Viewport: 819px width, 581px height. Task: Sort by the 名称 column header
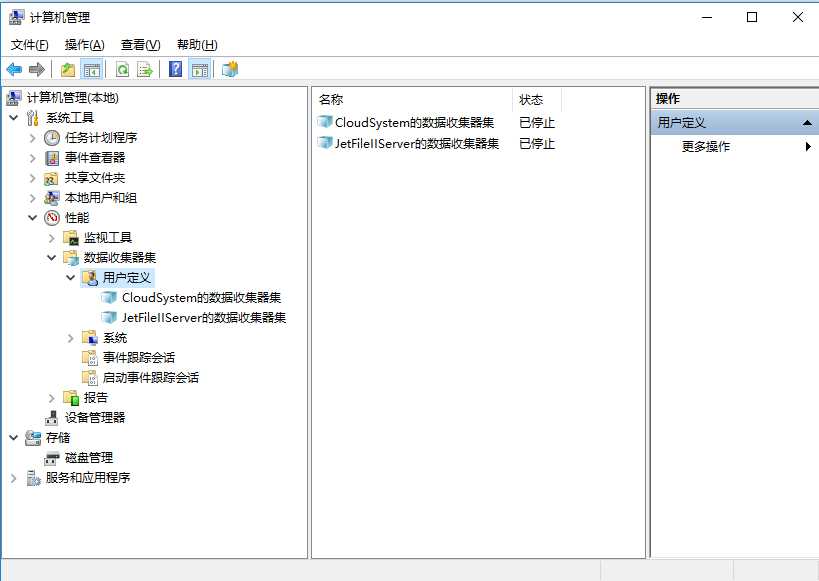click(x=412, y=99)
